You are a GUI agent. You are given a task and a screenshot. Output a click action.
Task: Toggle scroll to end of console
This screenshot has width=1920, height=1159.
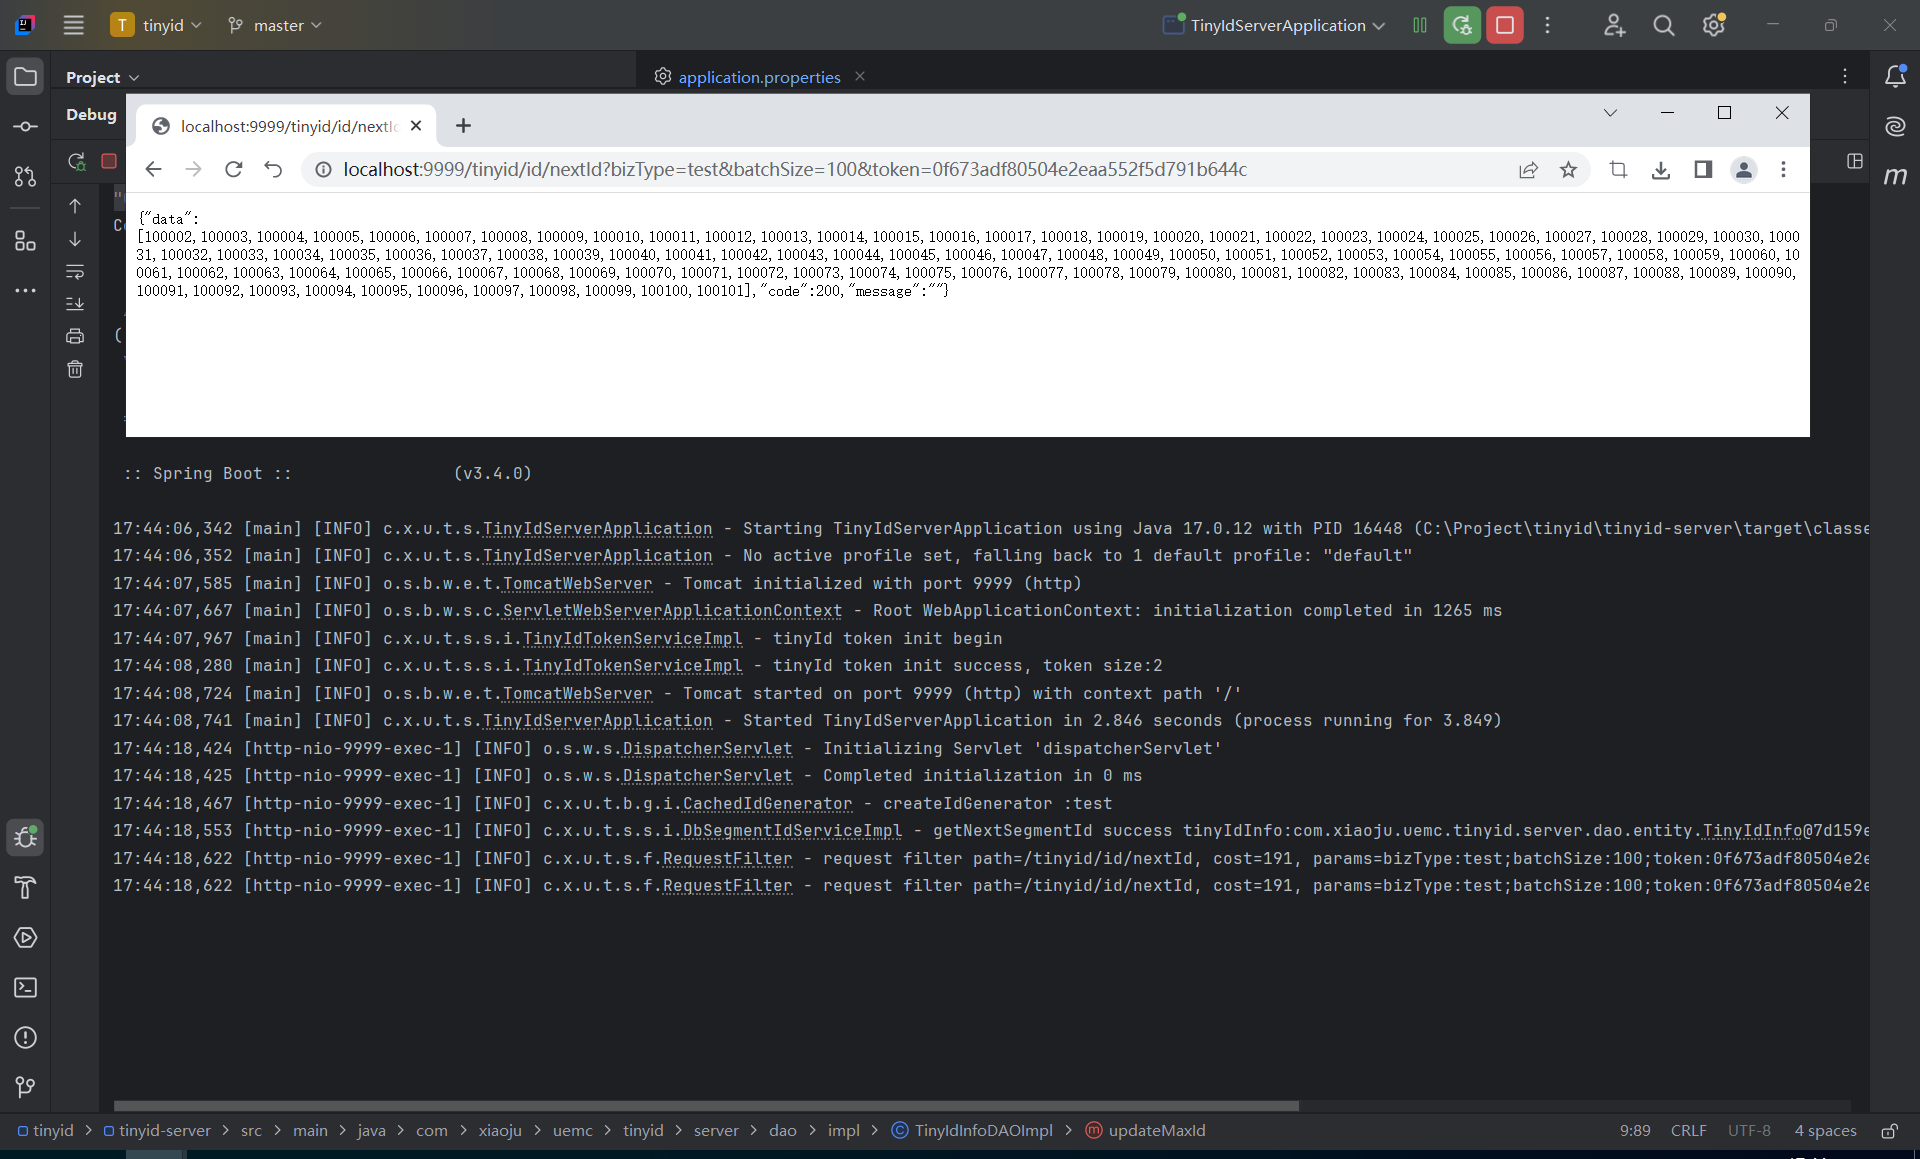[x=75, y=304]
